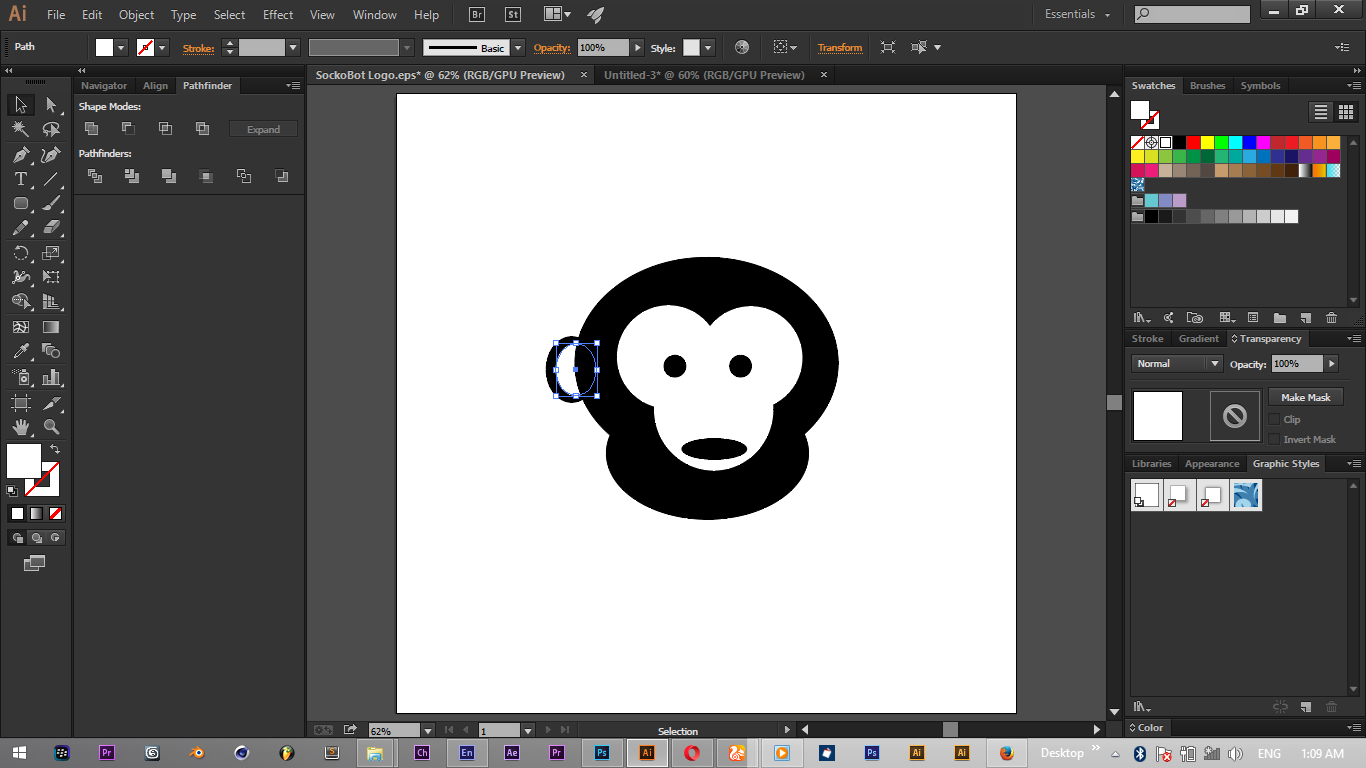Select the Hand tool

20,427
